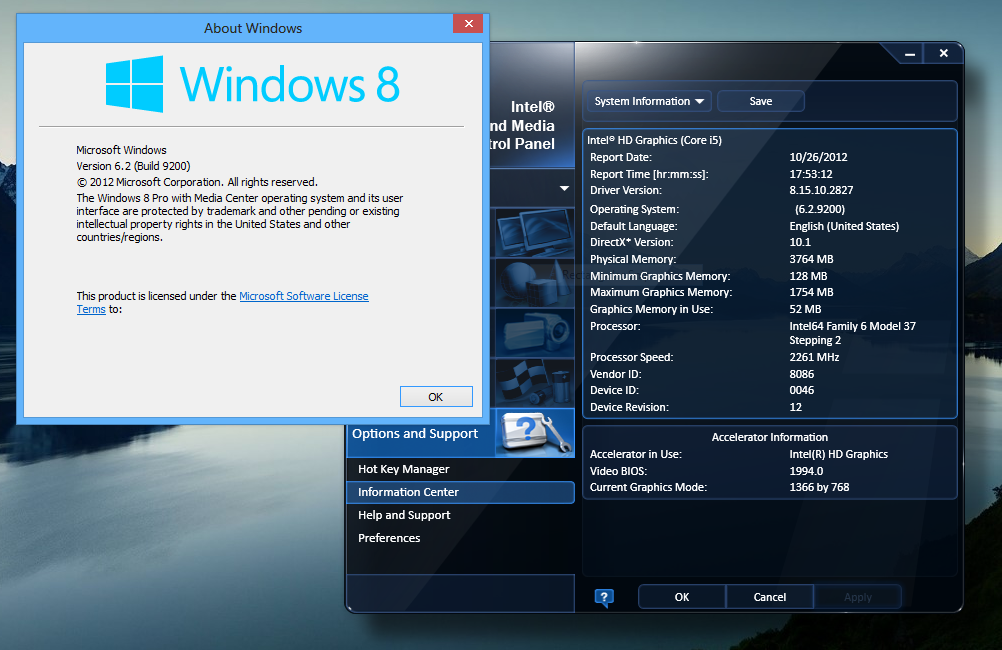Select the Power category checkered-flag icon
This screenshot has width=1002, height=650.
point(533,382)
